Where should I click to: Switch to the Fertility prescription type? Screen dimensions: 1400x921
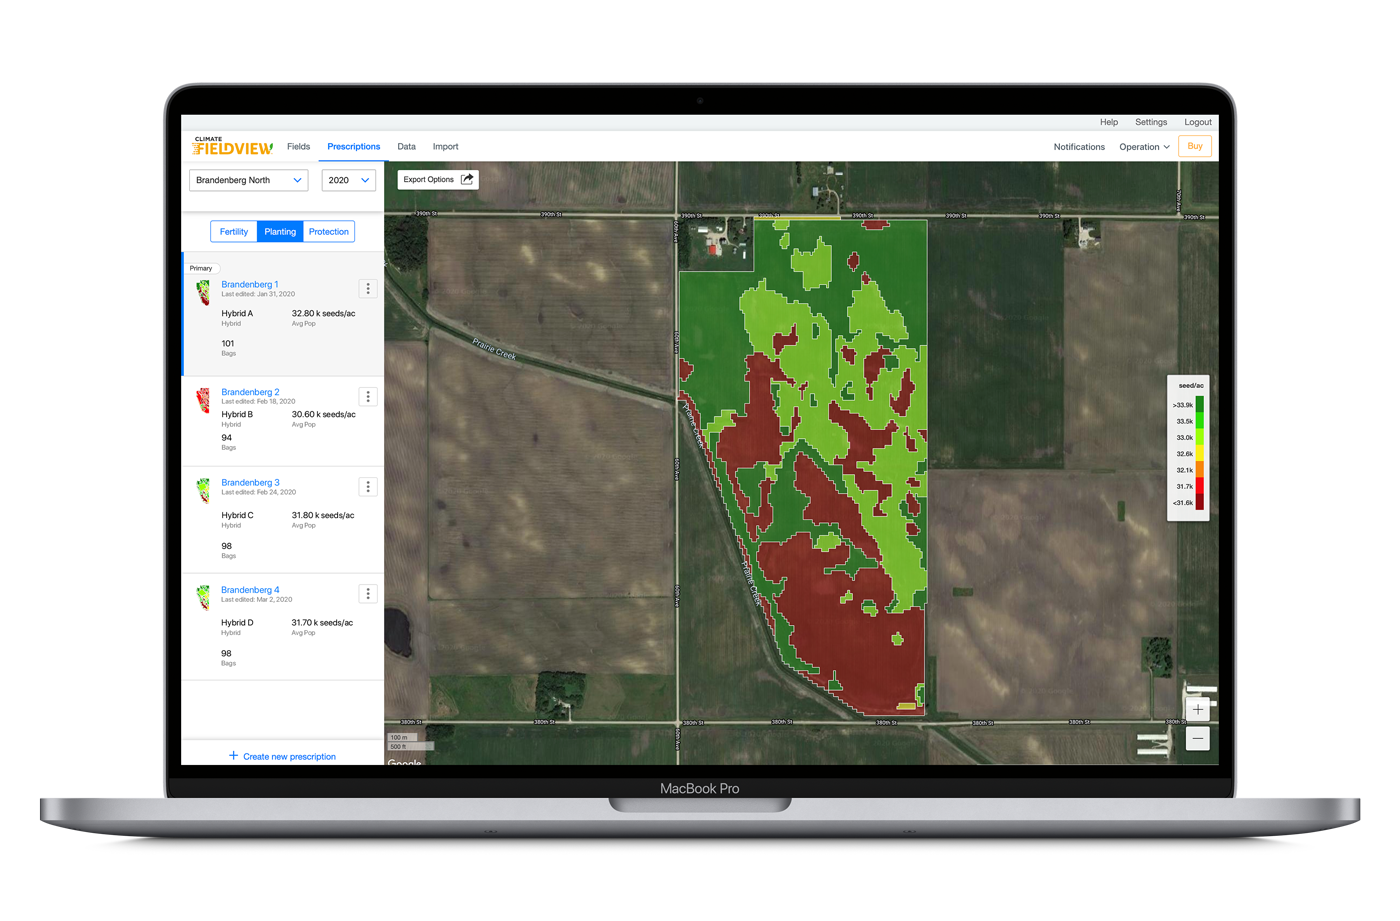click(234, 232)
